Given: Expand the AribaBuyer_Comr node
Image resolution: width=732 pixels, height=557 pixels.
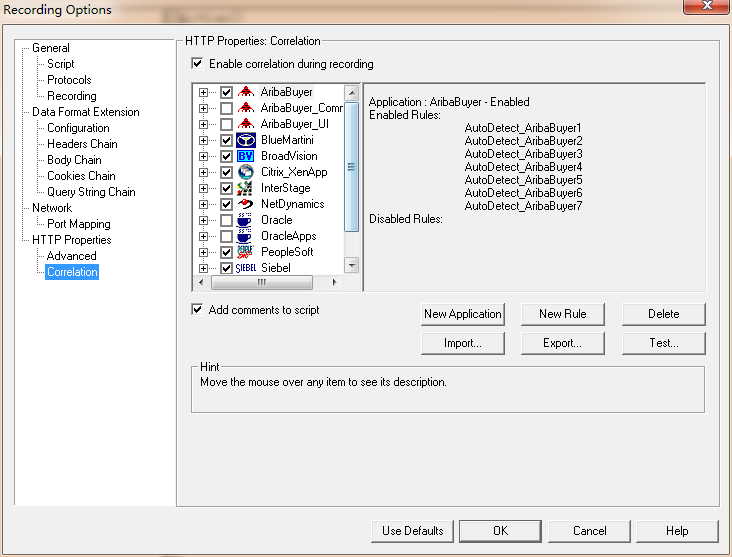Looking at the screenshot, I should pos(203,108).
